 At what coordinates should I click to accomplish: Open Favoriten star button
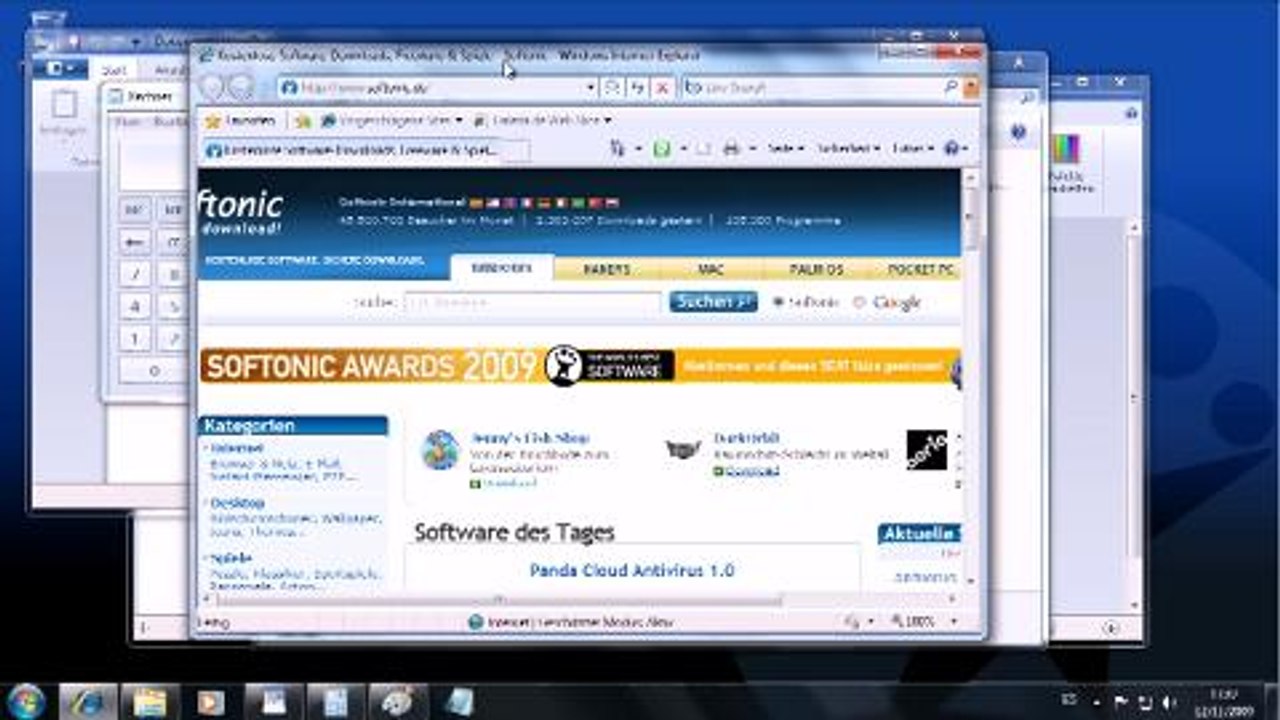[x=241, y=120]
